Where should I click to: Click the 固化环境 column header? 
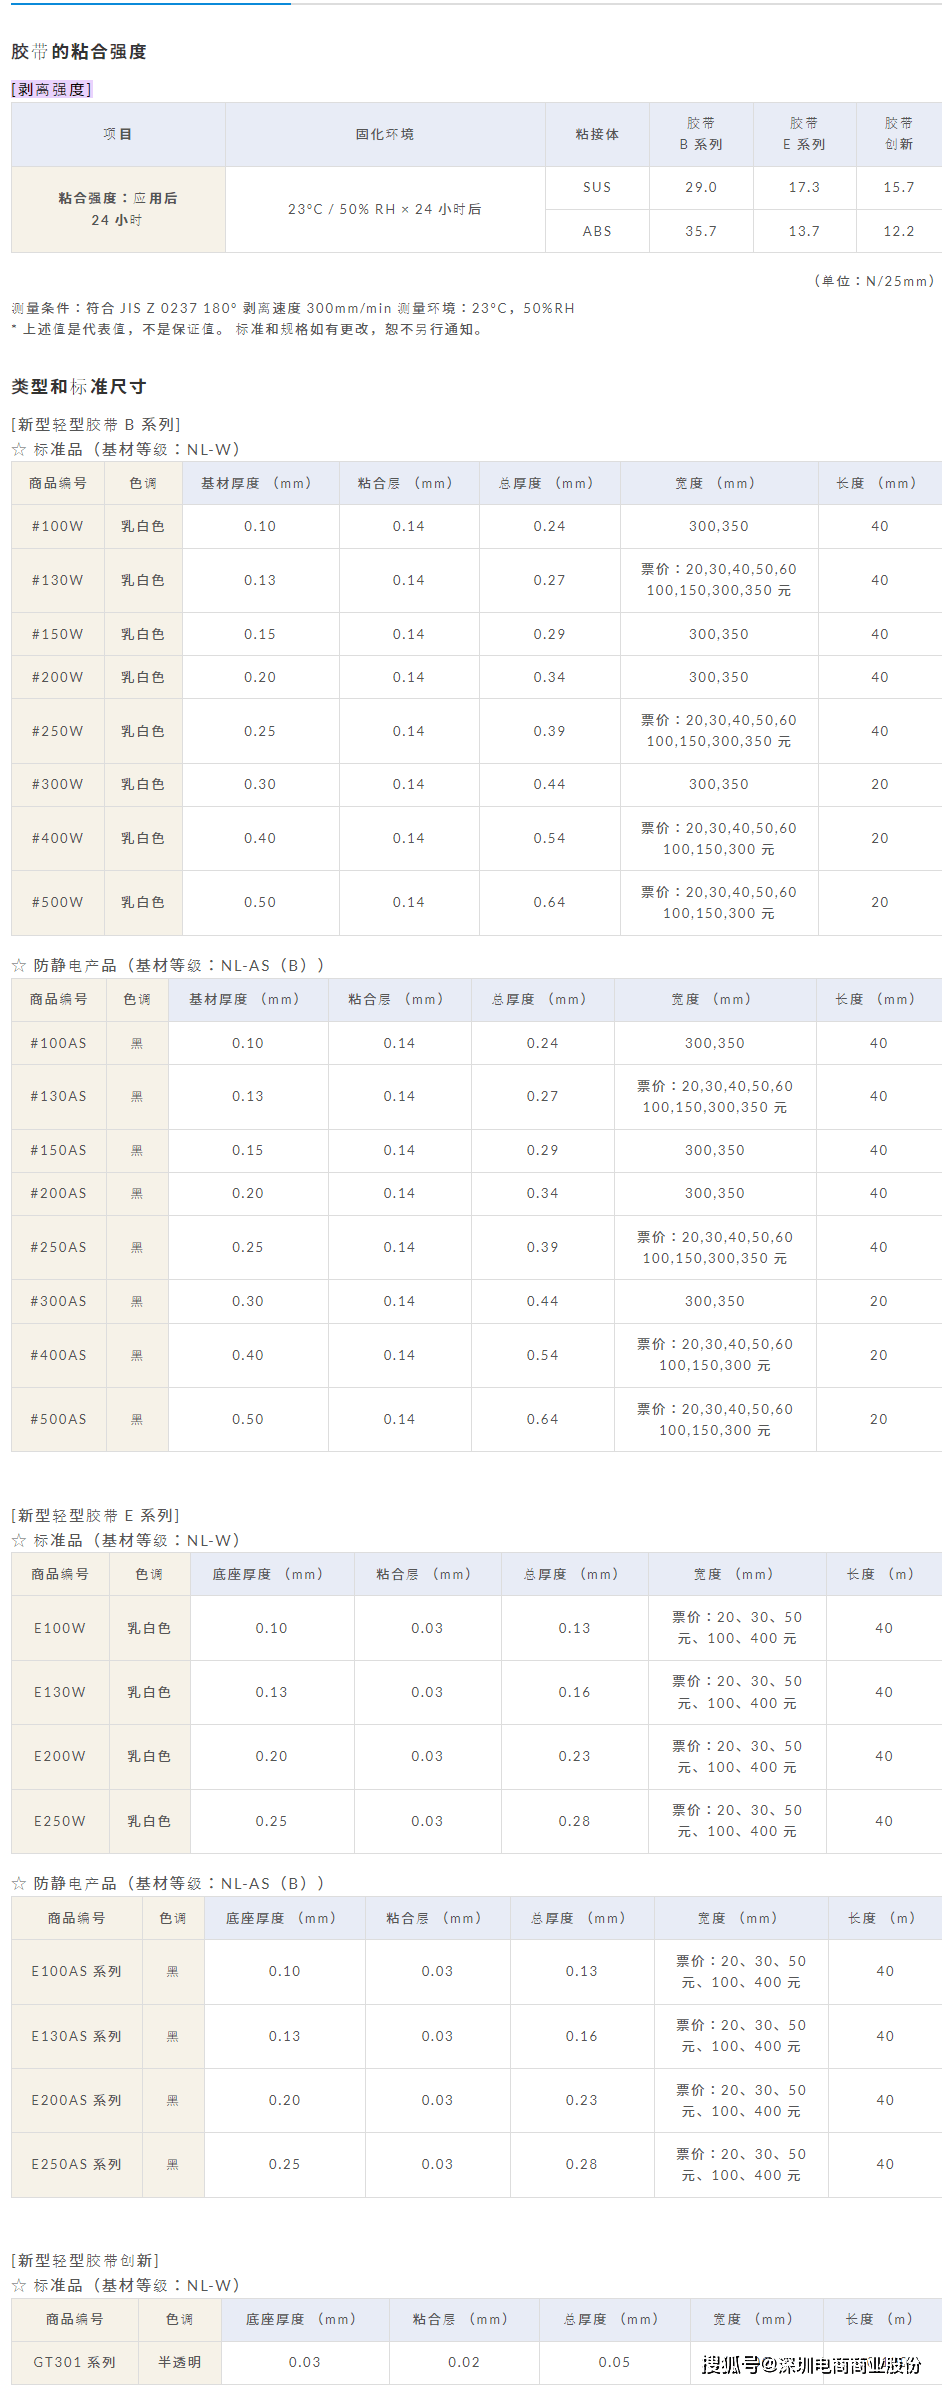(385, 134)
